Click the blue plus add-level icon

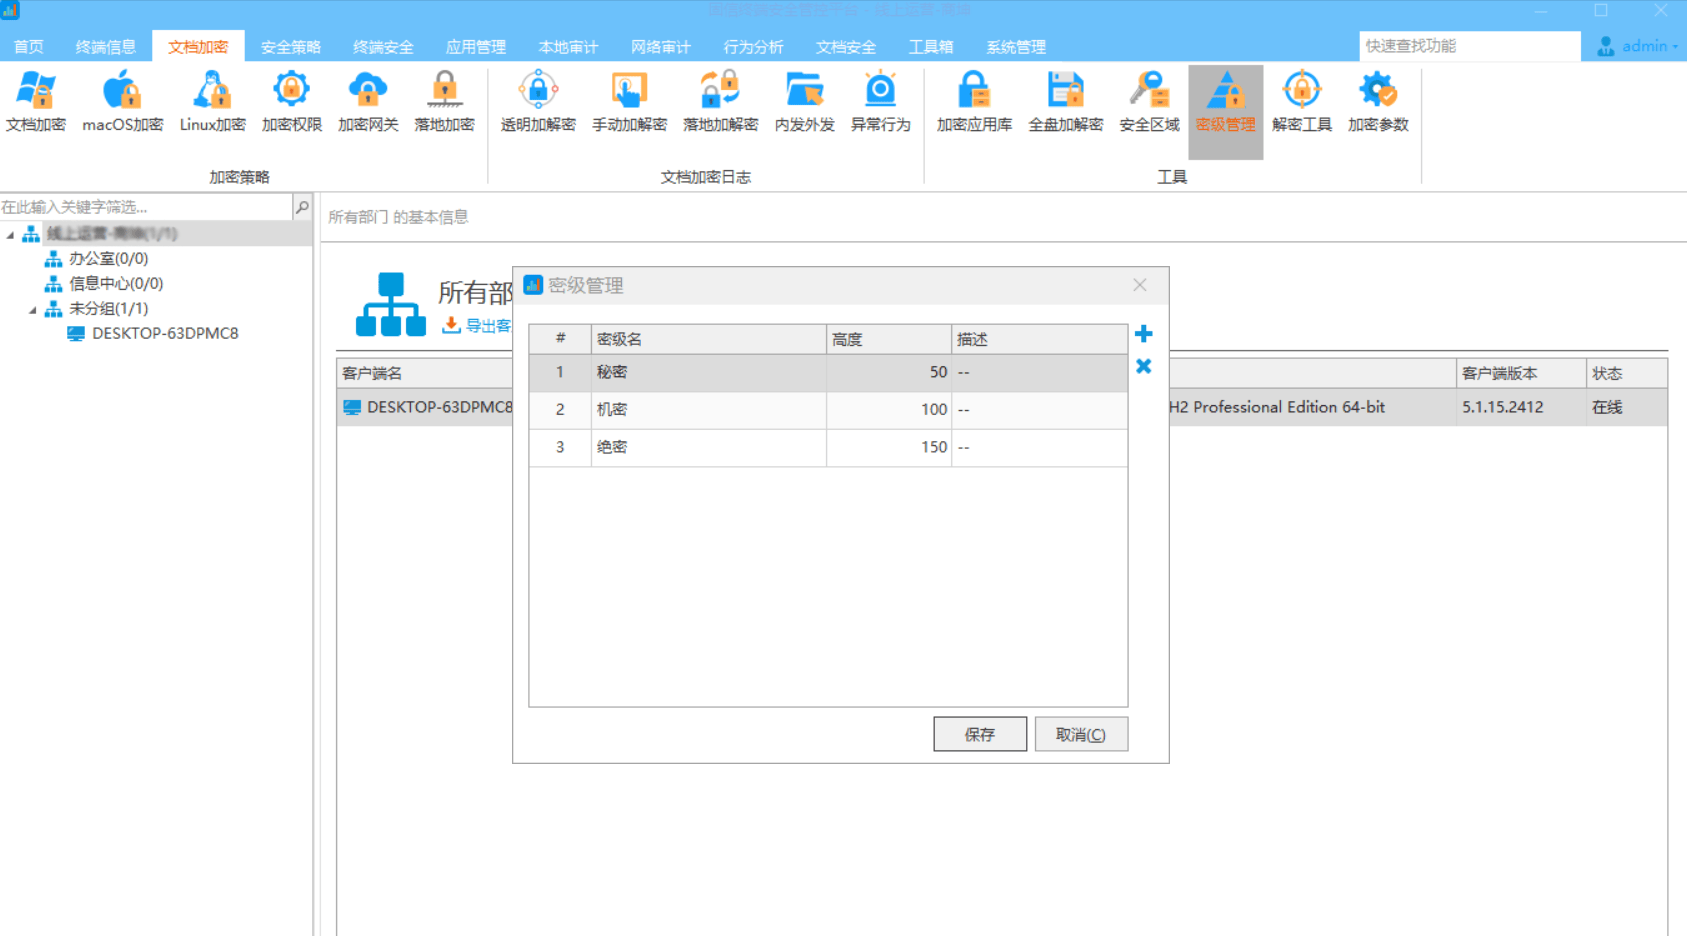point(1144,334)
